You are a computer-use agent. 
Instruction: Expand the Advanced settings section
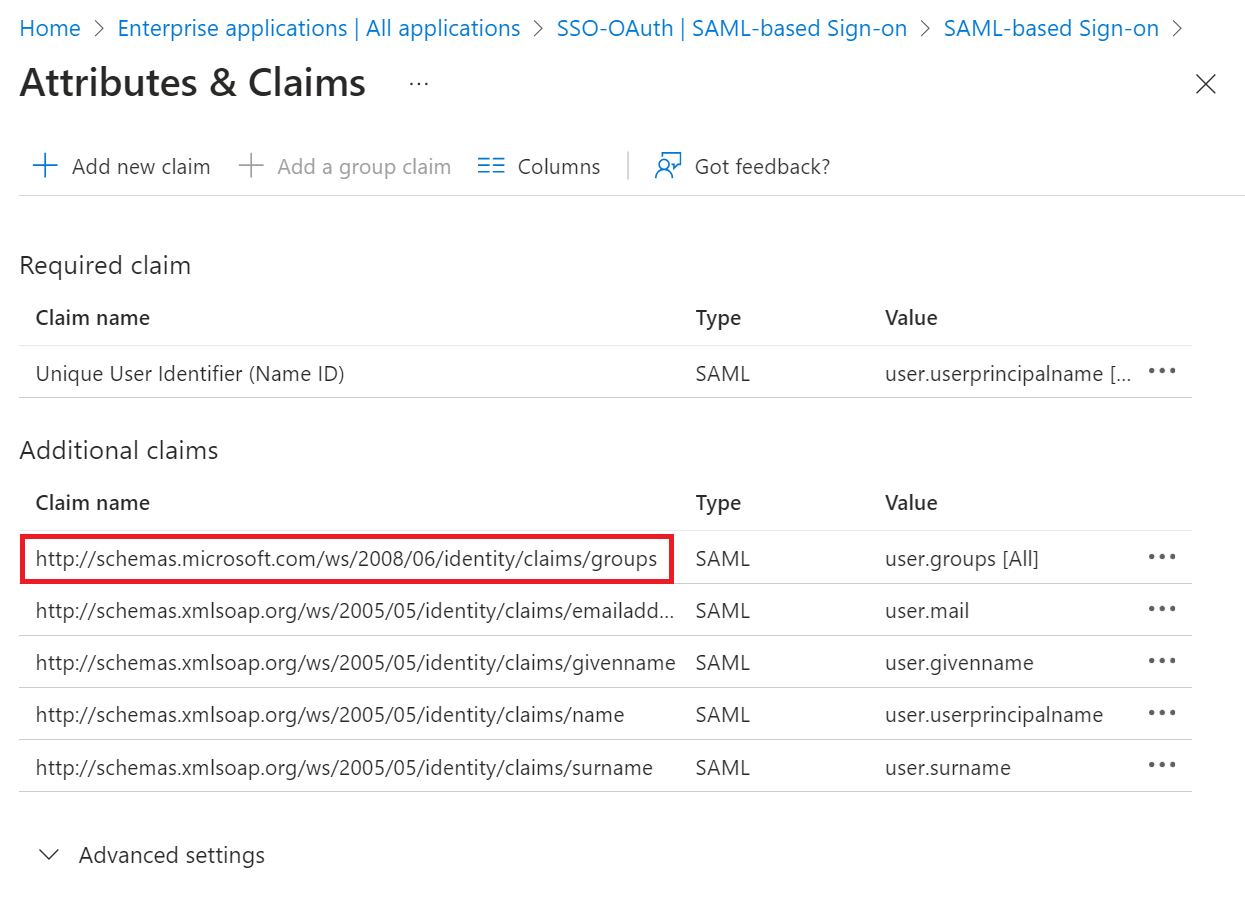click(49, 855)
